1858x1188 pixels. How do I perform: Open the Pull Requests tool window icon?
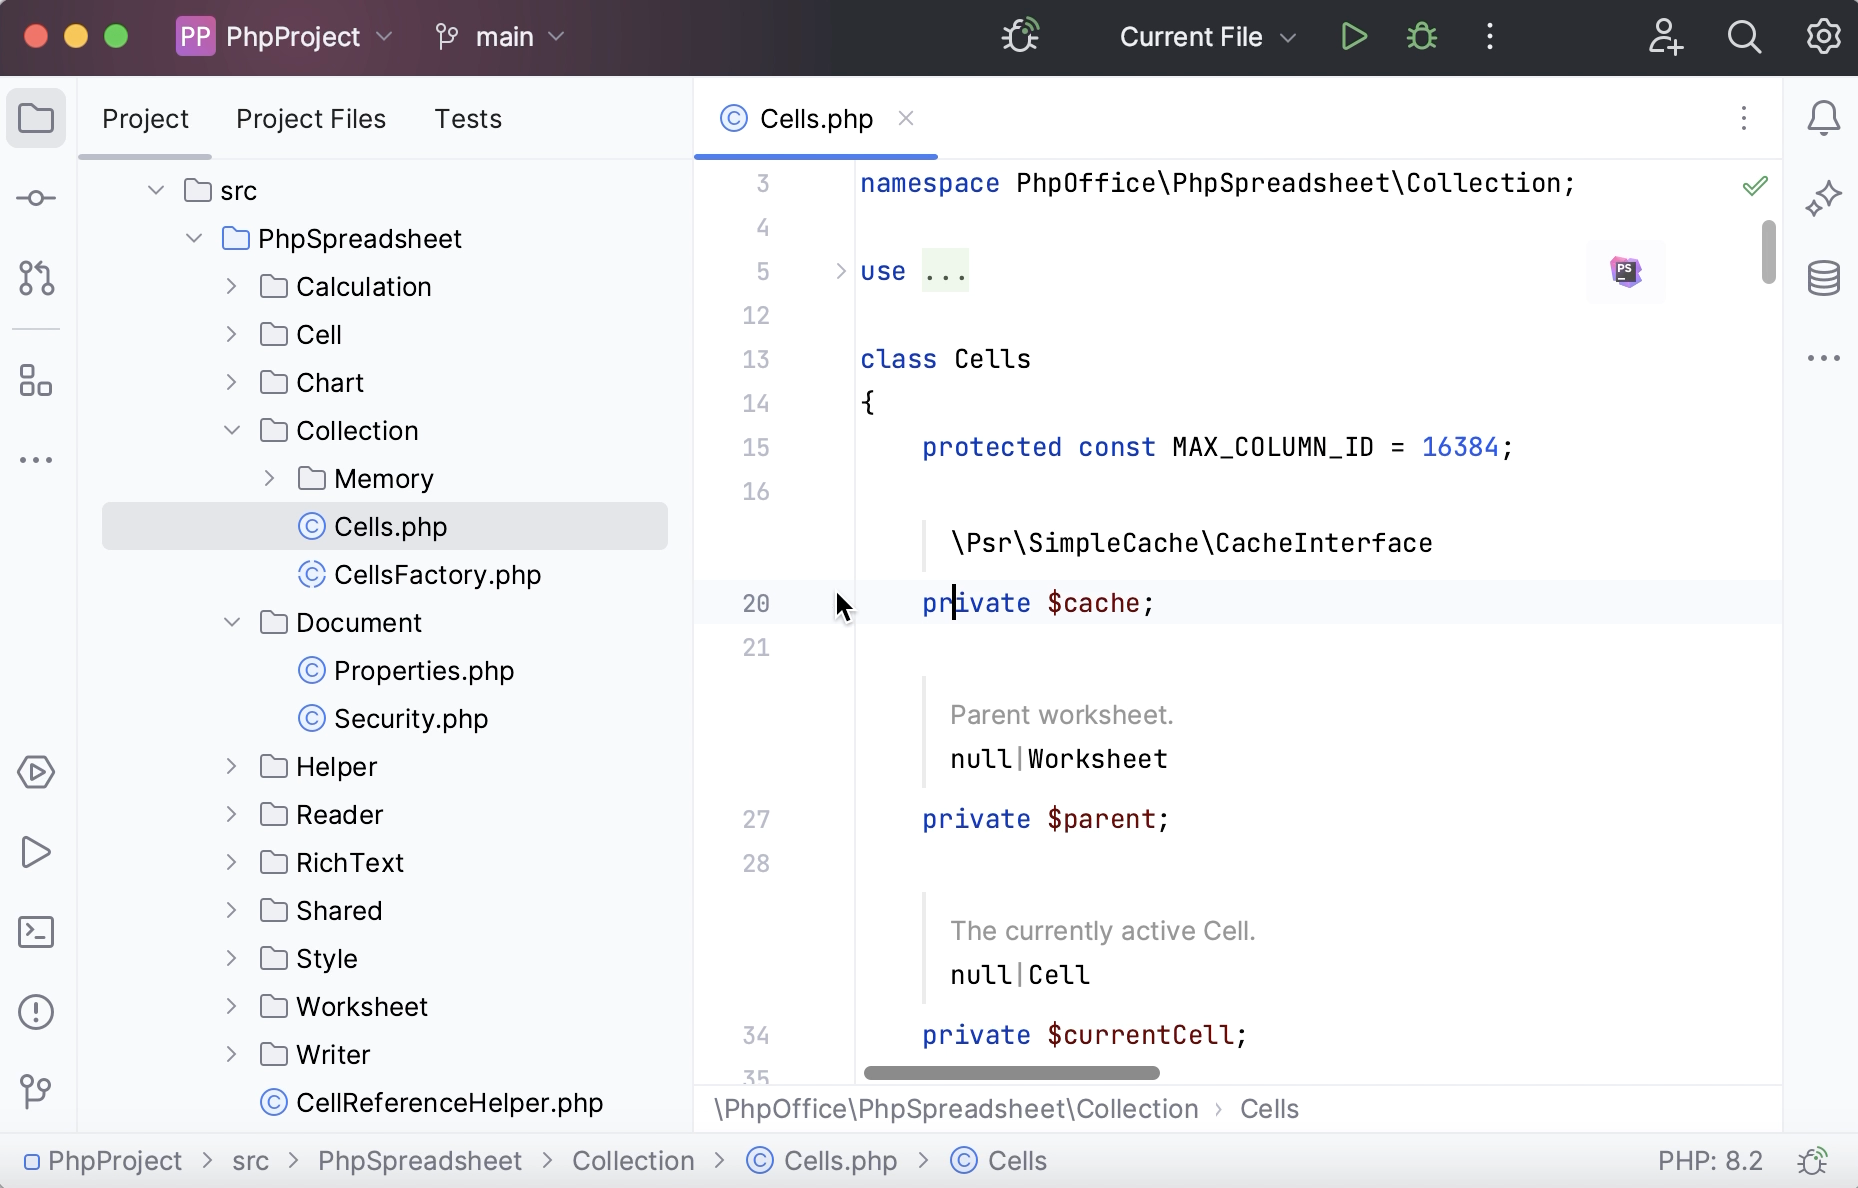point(36,278)
